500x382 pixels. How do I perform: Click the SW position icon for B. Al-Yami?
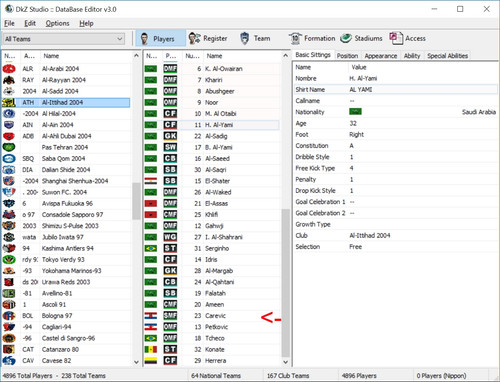coord(170,147)
